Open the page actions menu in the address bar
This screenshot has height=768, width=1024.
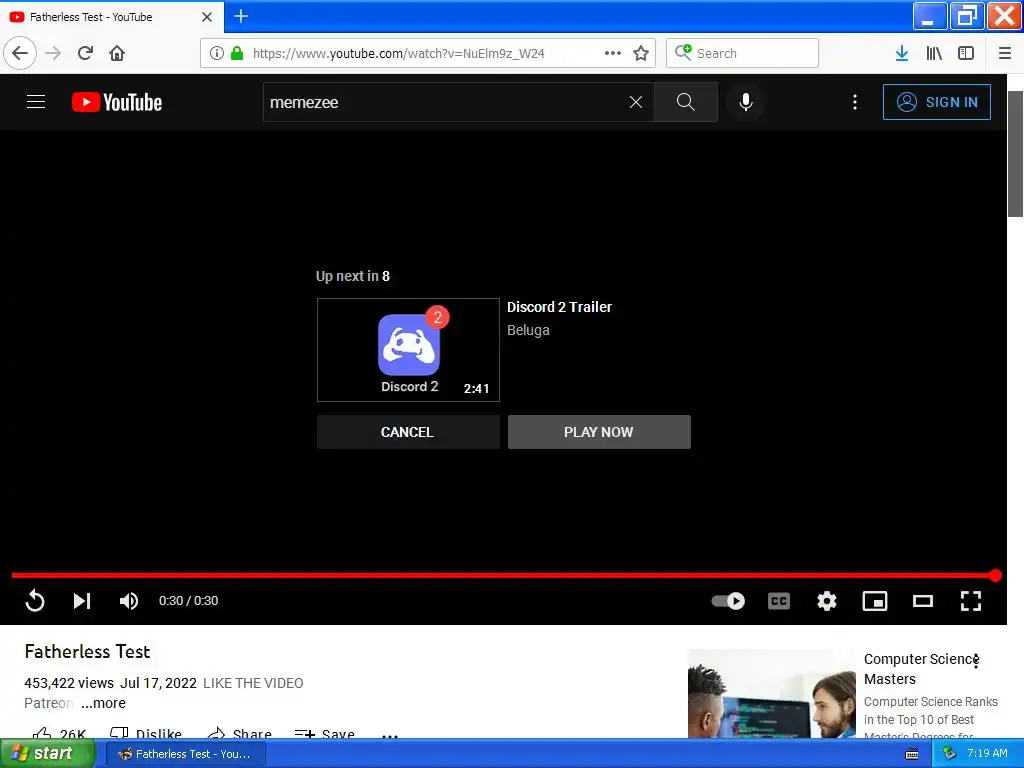(613, 53)
